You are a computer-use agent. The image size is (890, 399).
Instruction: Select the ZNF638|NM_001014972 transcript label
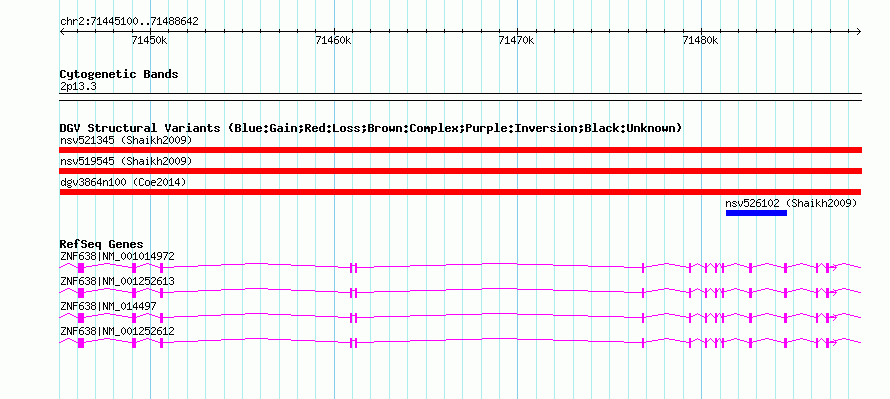(117, 256)
